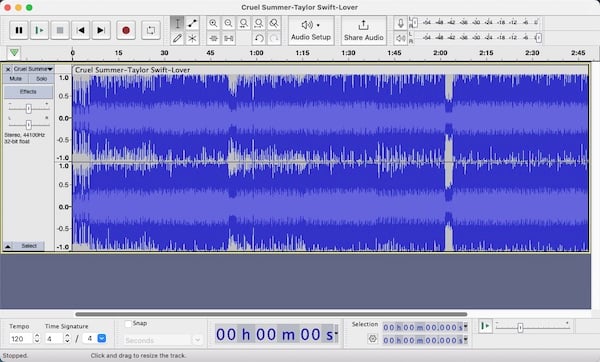Click Fit Selection to Width zoom icon

coord(243,23)
